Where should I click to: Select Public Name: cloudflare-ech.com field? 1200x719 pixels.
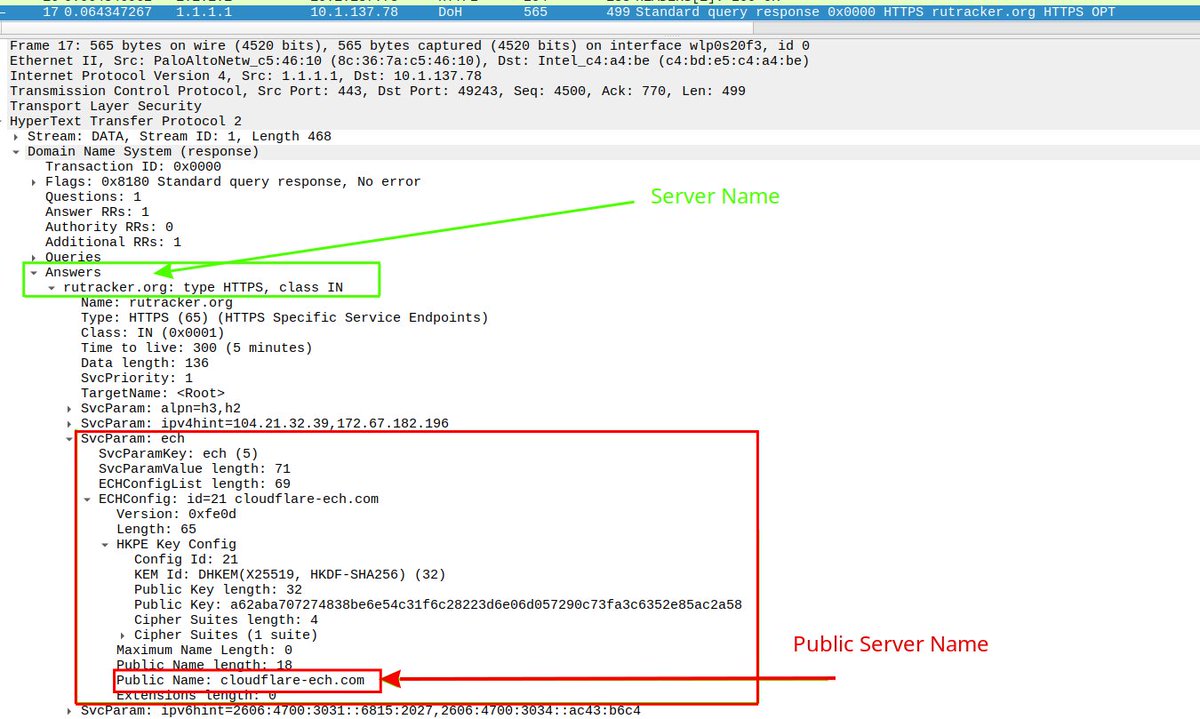(x=241, y=680)
